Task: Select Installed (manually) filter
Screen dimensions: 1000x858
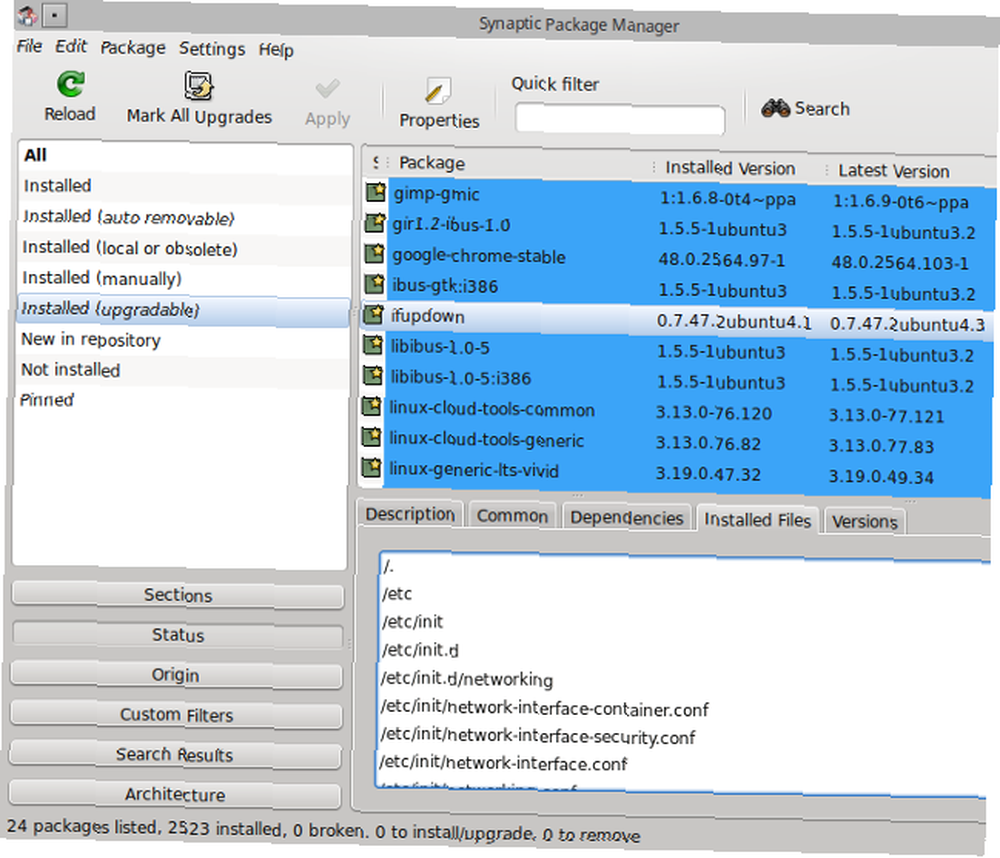Action: click(184, 279)
